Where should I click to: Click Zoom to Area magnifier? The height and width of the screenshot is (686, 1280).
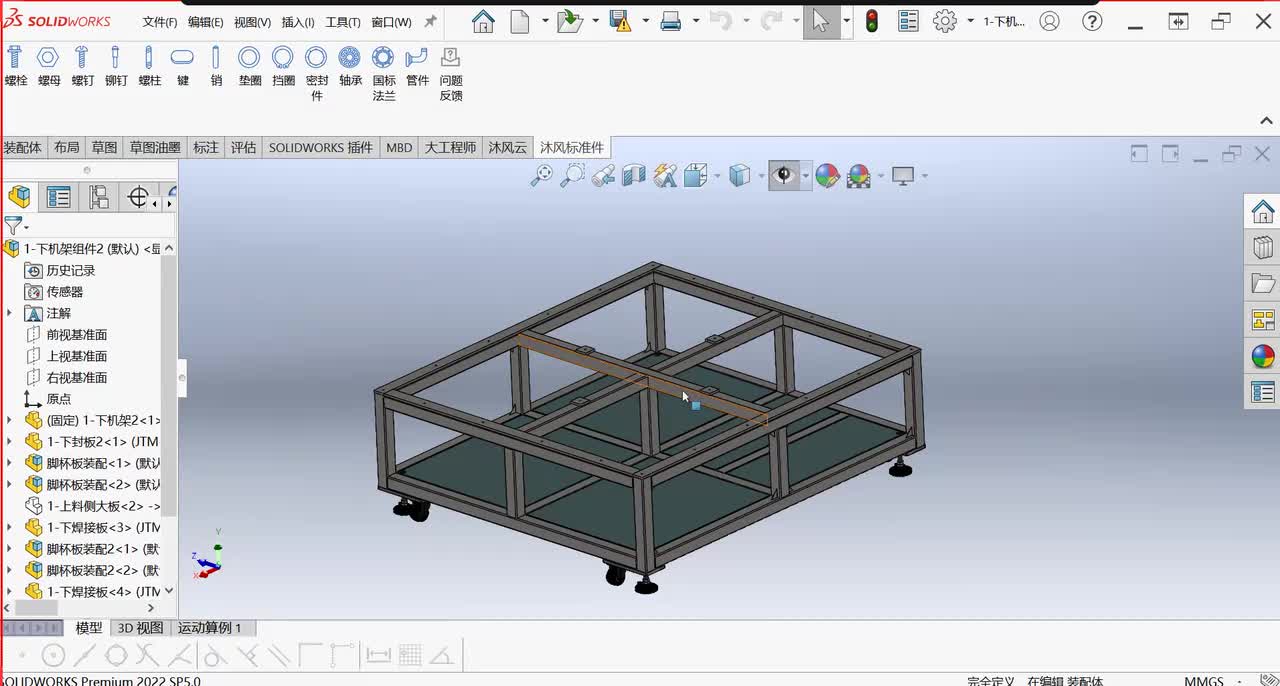(572, 176)
